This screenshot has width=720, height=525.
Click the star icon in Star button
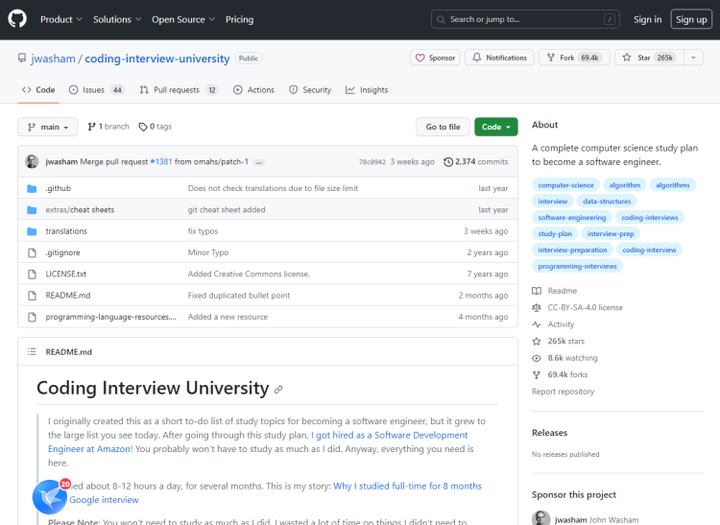click(x=626, y=57)
